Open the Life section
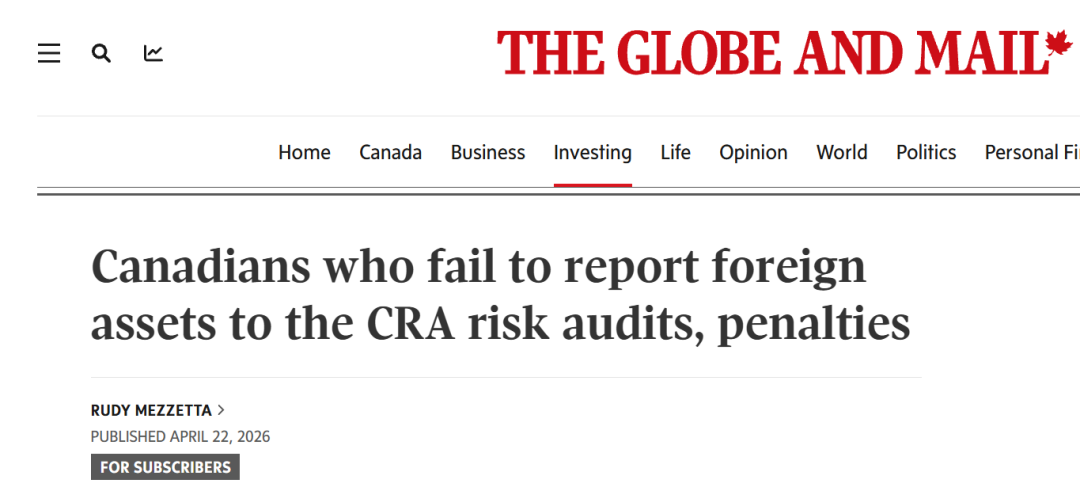This screenshot has width=1080, height=491. click(675, 152)
